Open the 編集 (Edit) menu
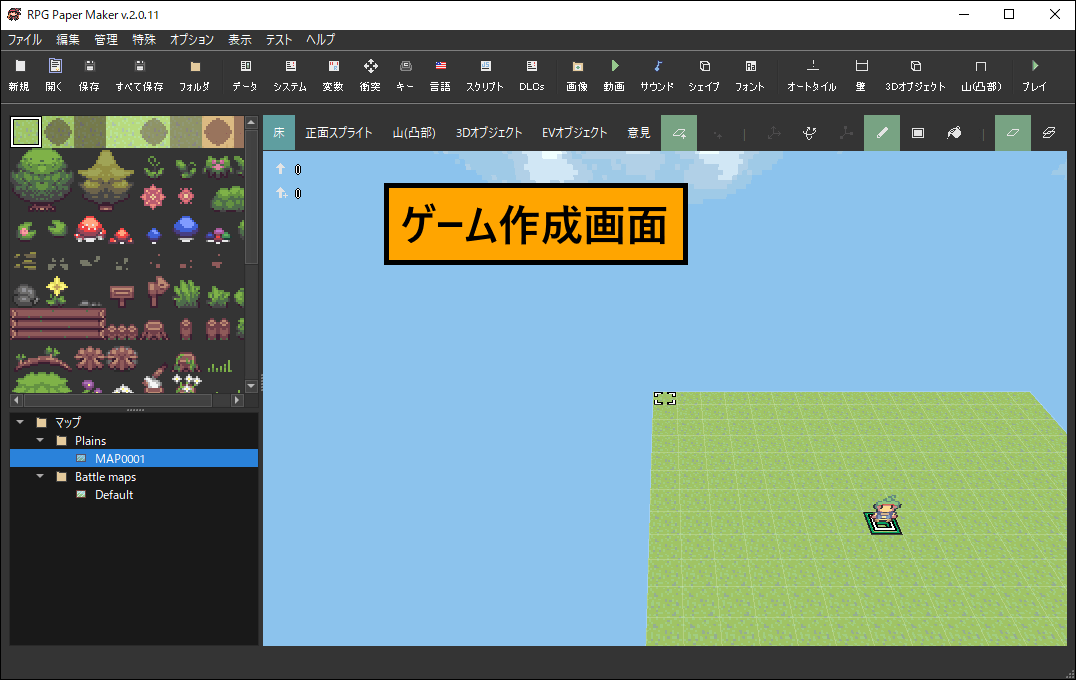 tap(68, 40)
